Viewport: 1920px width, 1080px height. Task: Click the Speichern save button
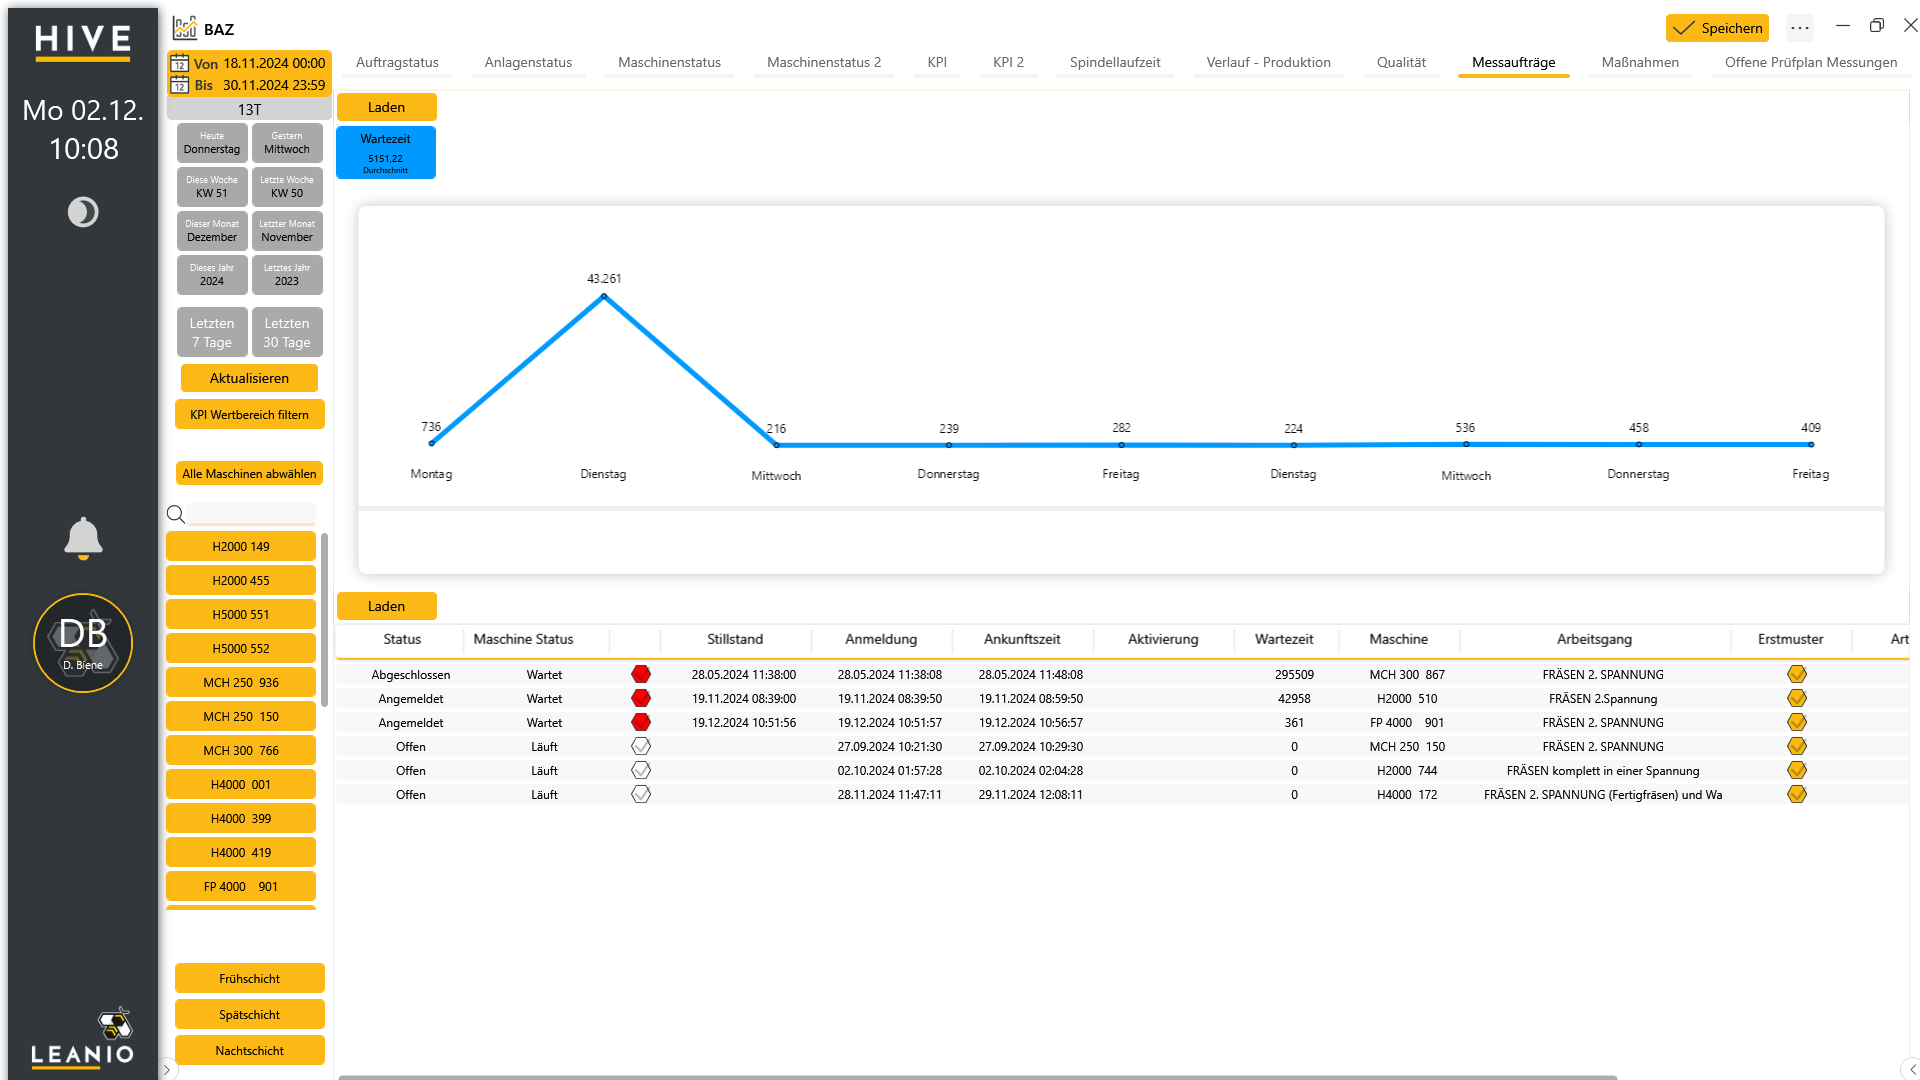coord(1717,28)
